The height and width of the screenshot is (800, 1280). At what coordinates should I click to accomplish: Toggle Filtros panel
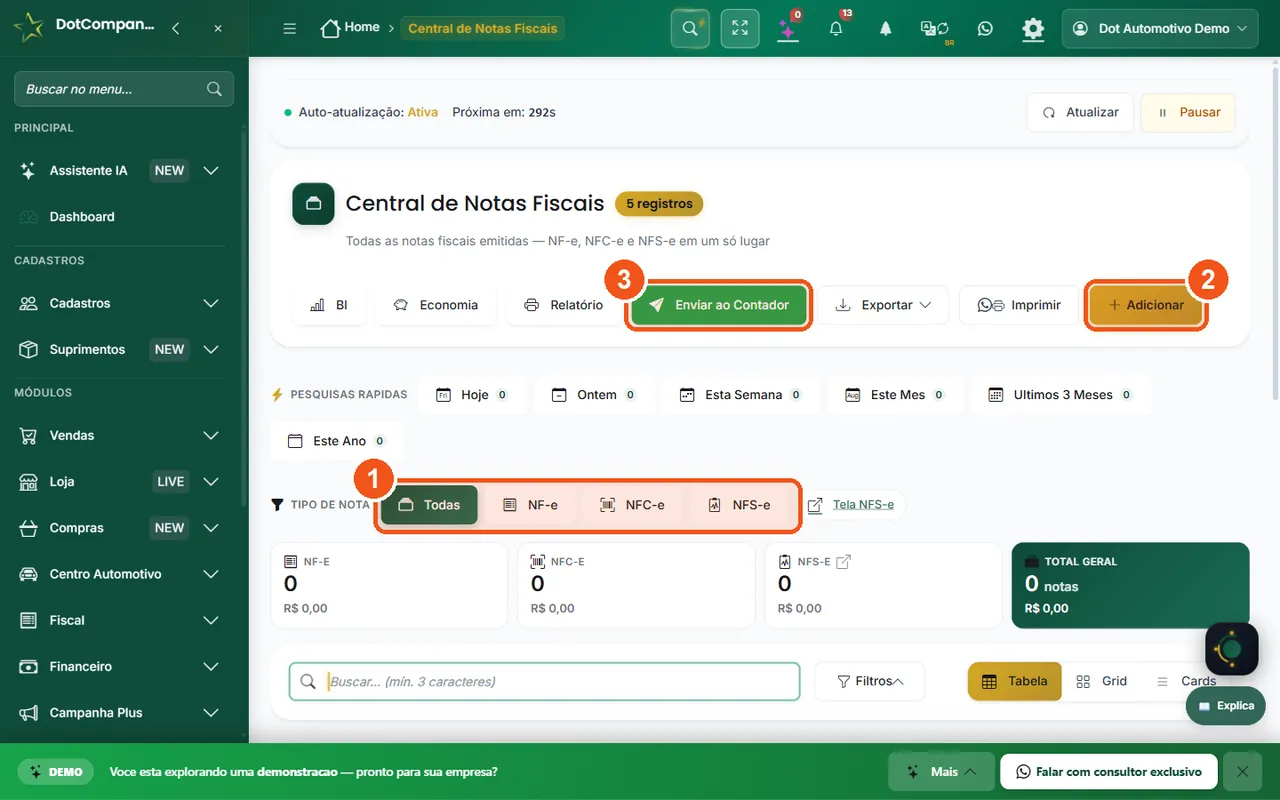tap(870, 682)
